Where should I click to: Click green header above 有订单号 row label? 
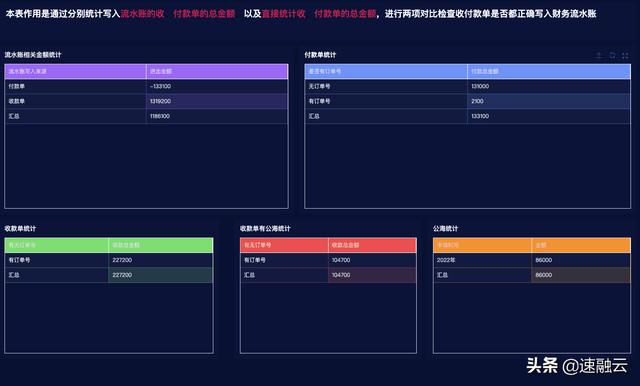tap(57, 245)
